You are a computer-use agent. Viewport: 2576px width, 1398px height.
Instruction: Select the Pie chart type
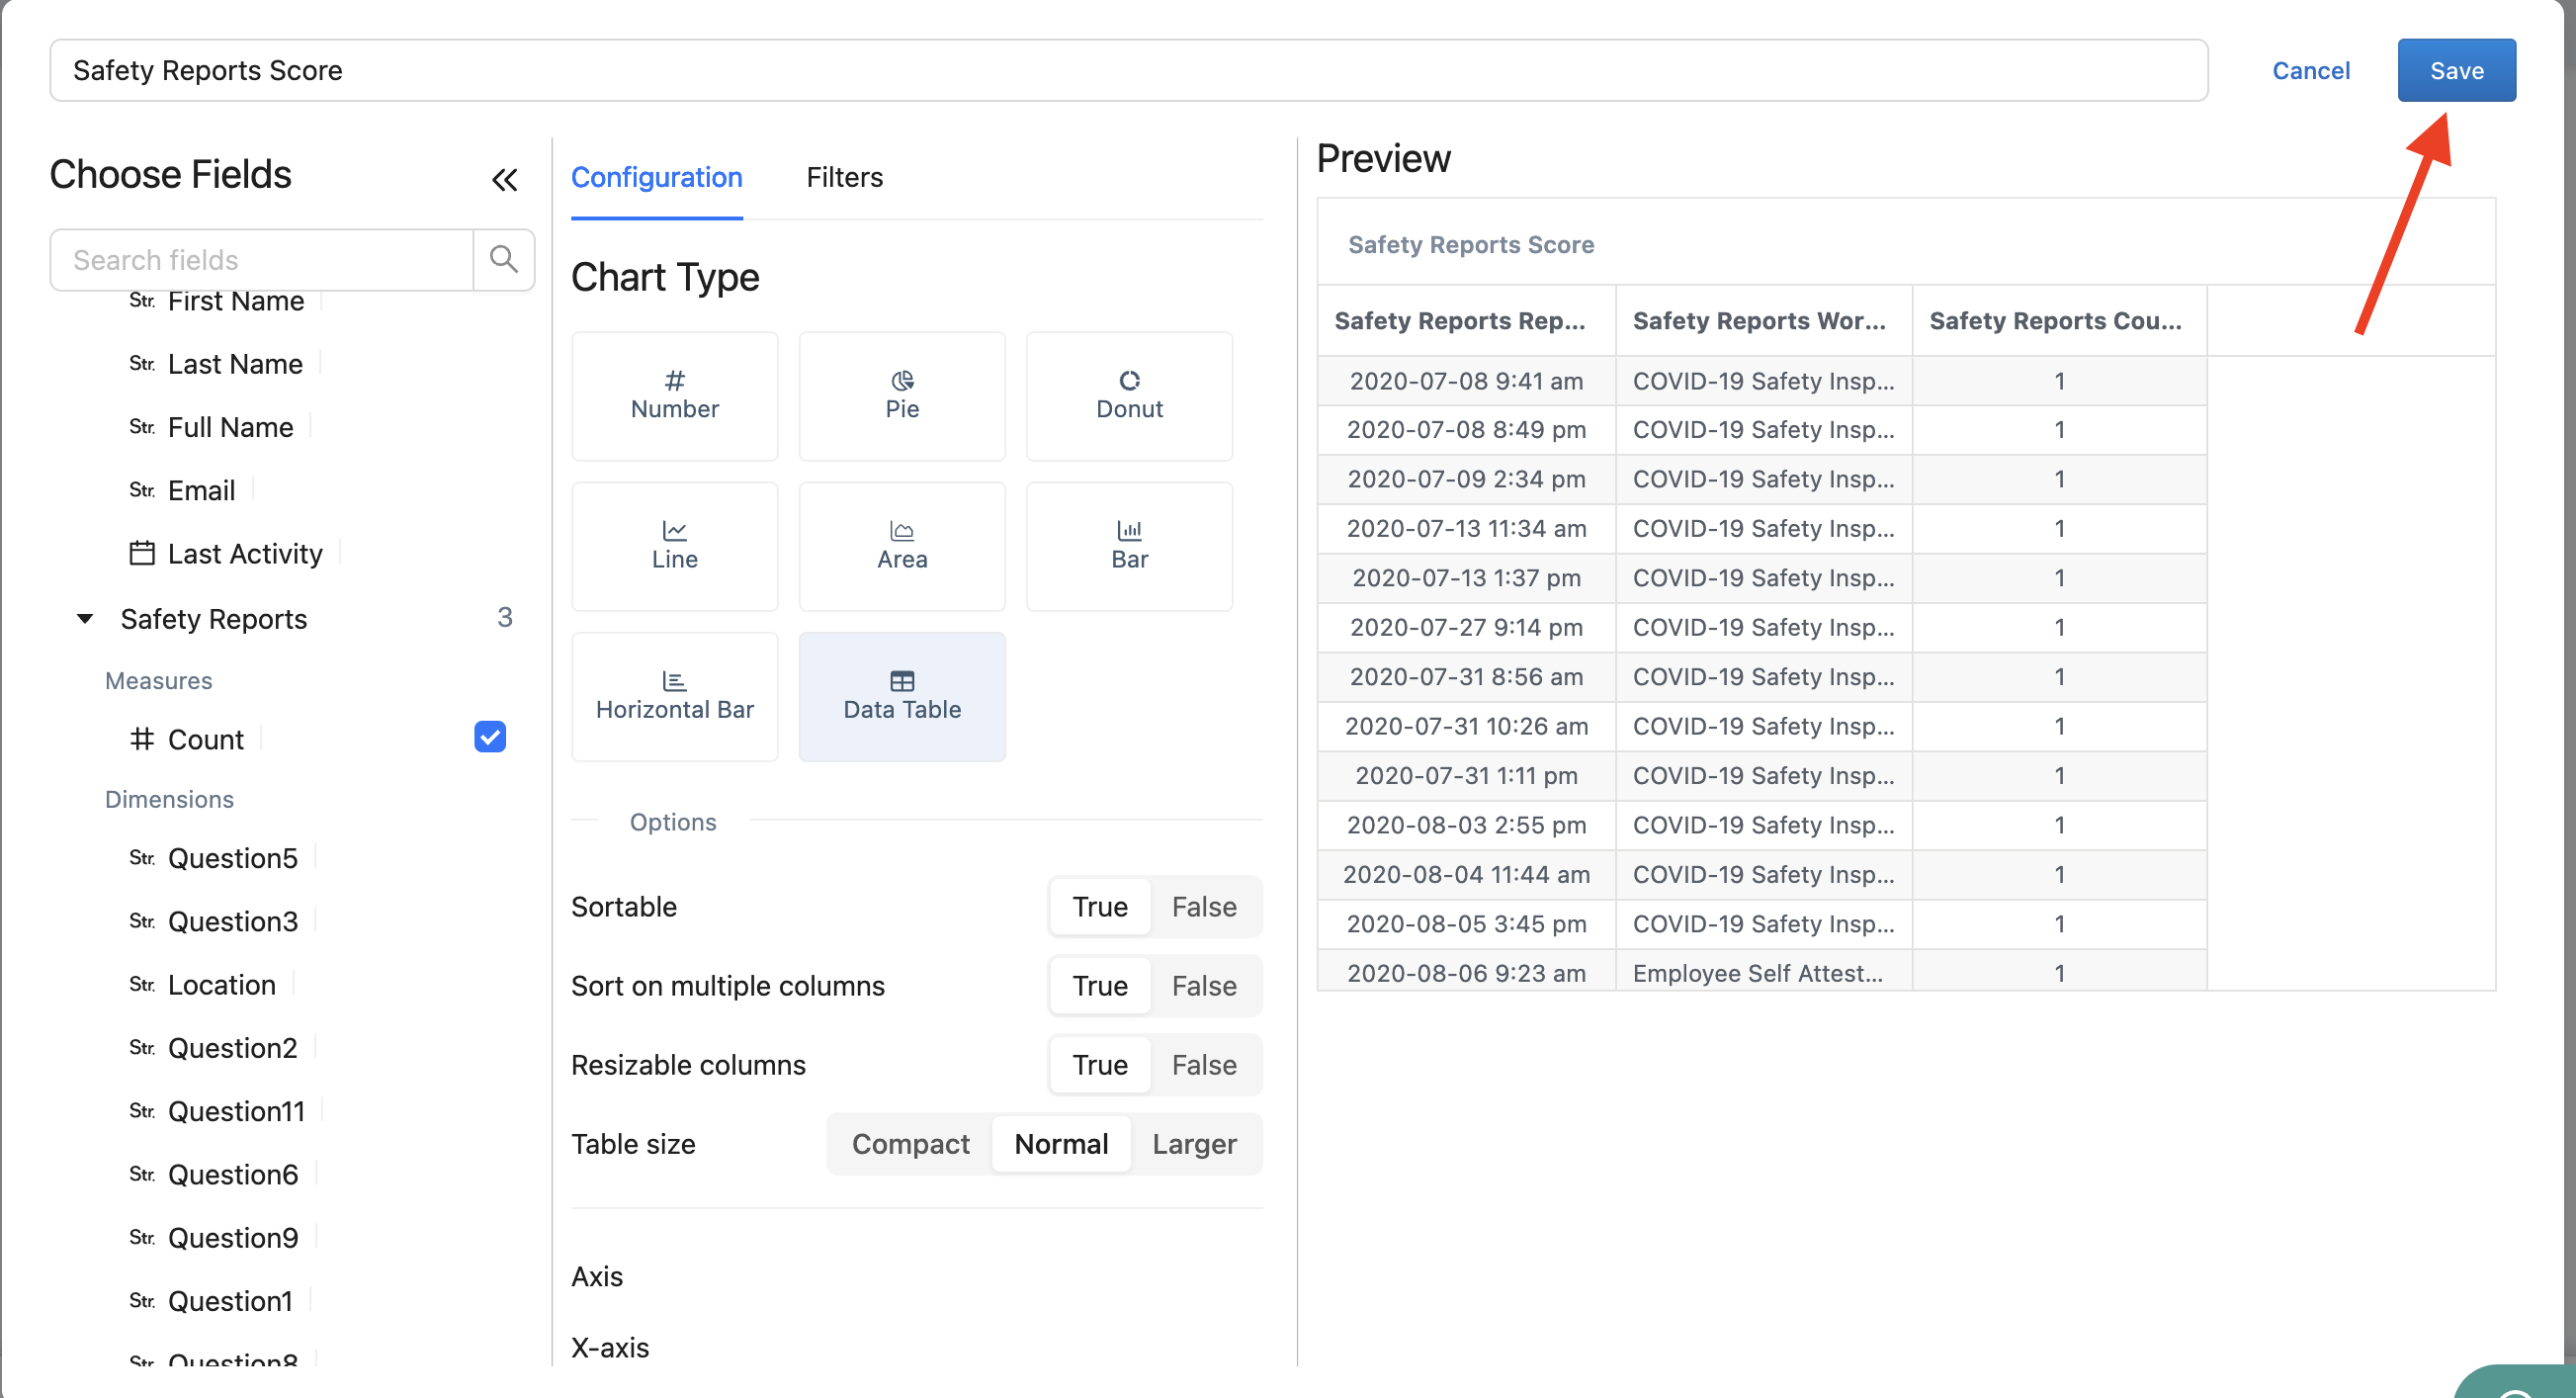901,396
